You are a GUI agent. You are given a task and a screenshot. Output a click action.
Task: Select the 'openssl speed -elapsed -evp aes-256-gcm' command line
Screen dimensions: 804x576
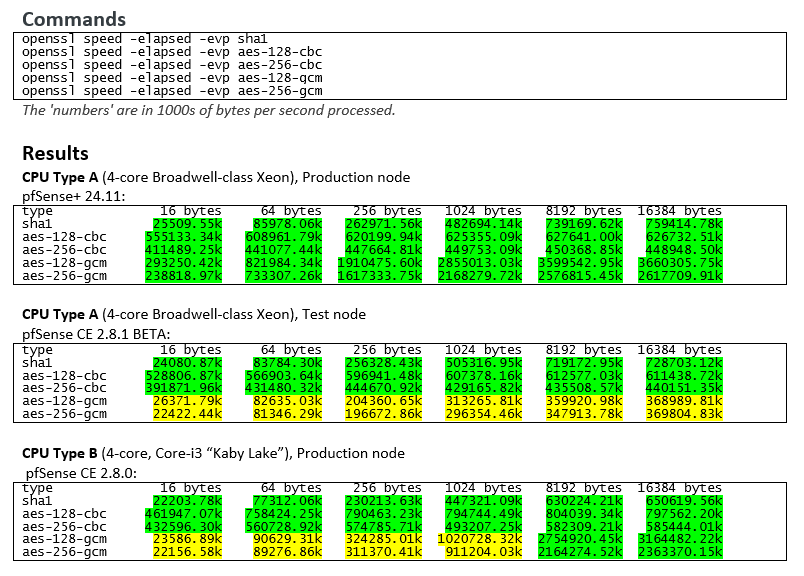tap(172, 91)
